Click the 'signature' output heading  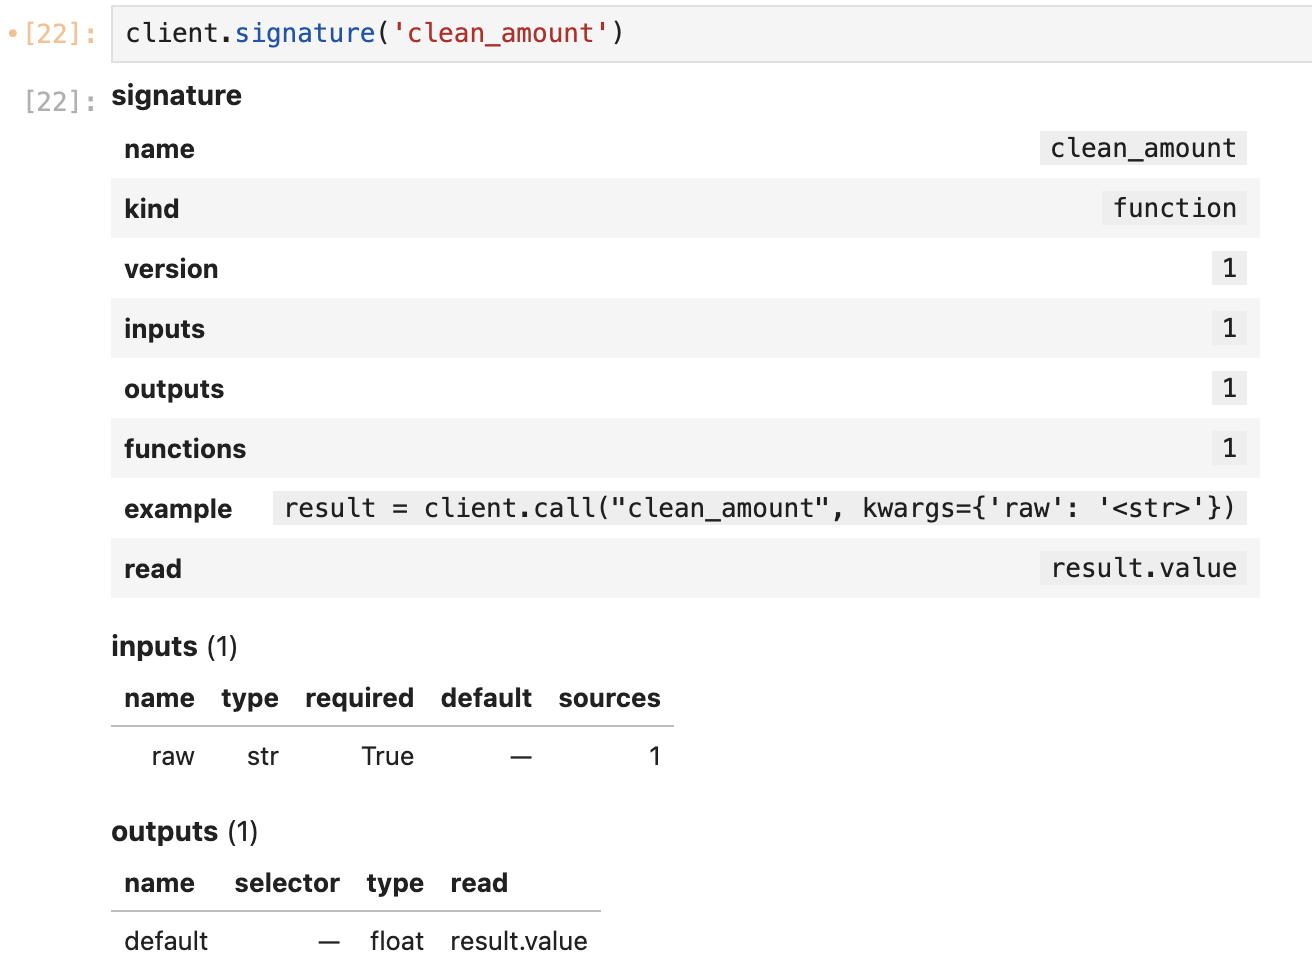pyautogui.click(x=176, y=95)
